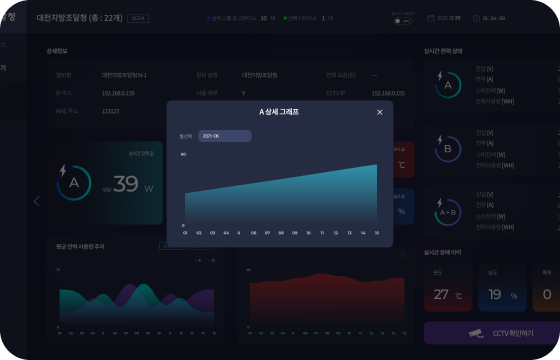560x360 pixels.
Task: Click the 보고서 button beside the title
Action: click(x=138, y=18)
